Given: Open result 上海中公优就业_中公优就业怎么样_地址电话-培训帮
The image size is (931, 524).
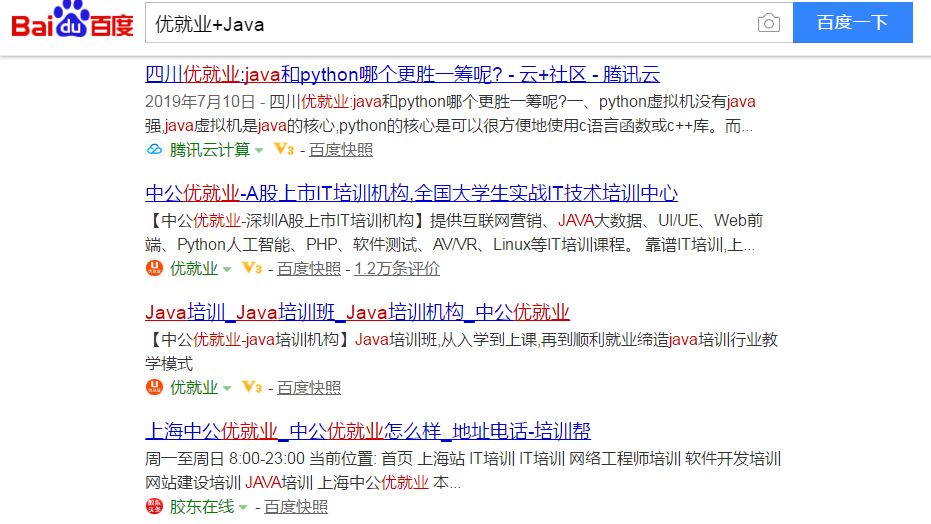Looking at the screenshot, I should [x=368, y=430].
